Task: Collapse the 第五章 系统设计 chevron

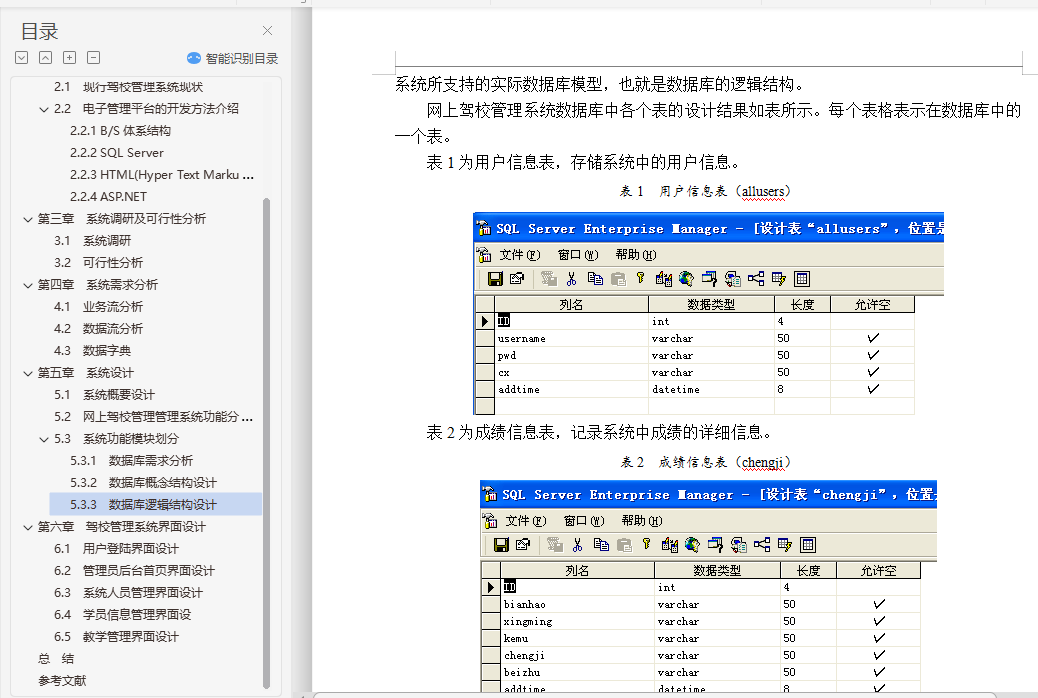Action: (x=28, y=374)
